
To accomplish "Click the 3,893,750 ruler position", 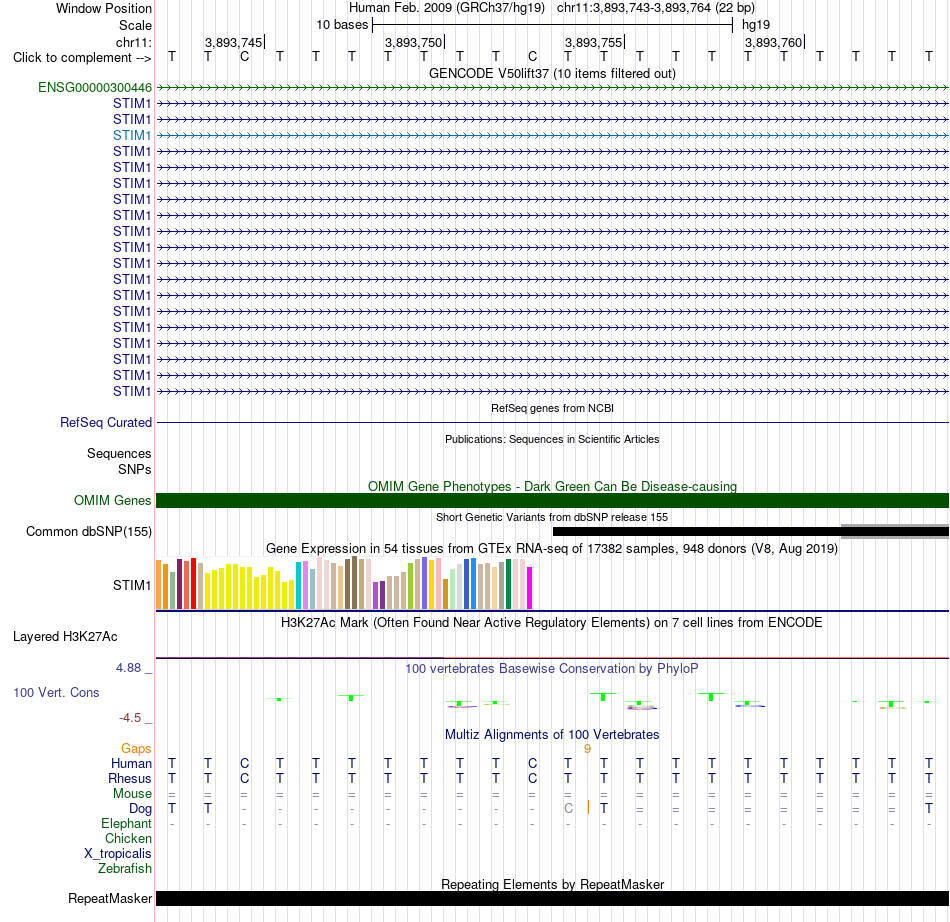I will pyautogui.click(x=414, y=42).
